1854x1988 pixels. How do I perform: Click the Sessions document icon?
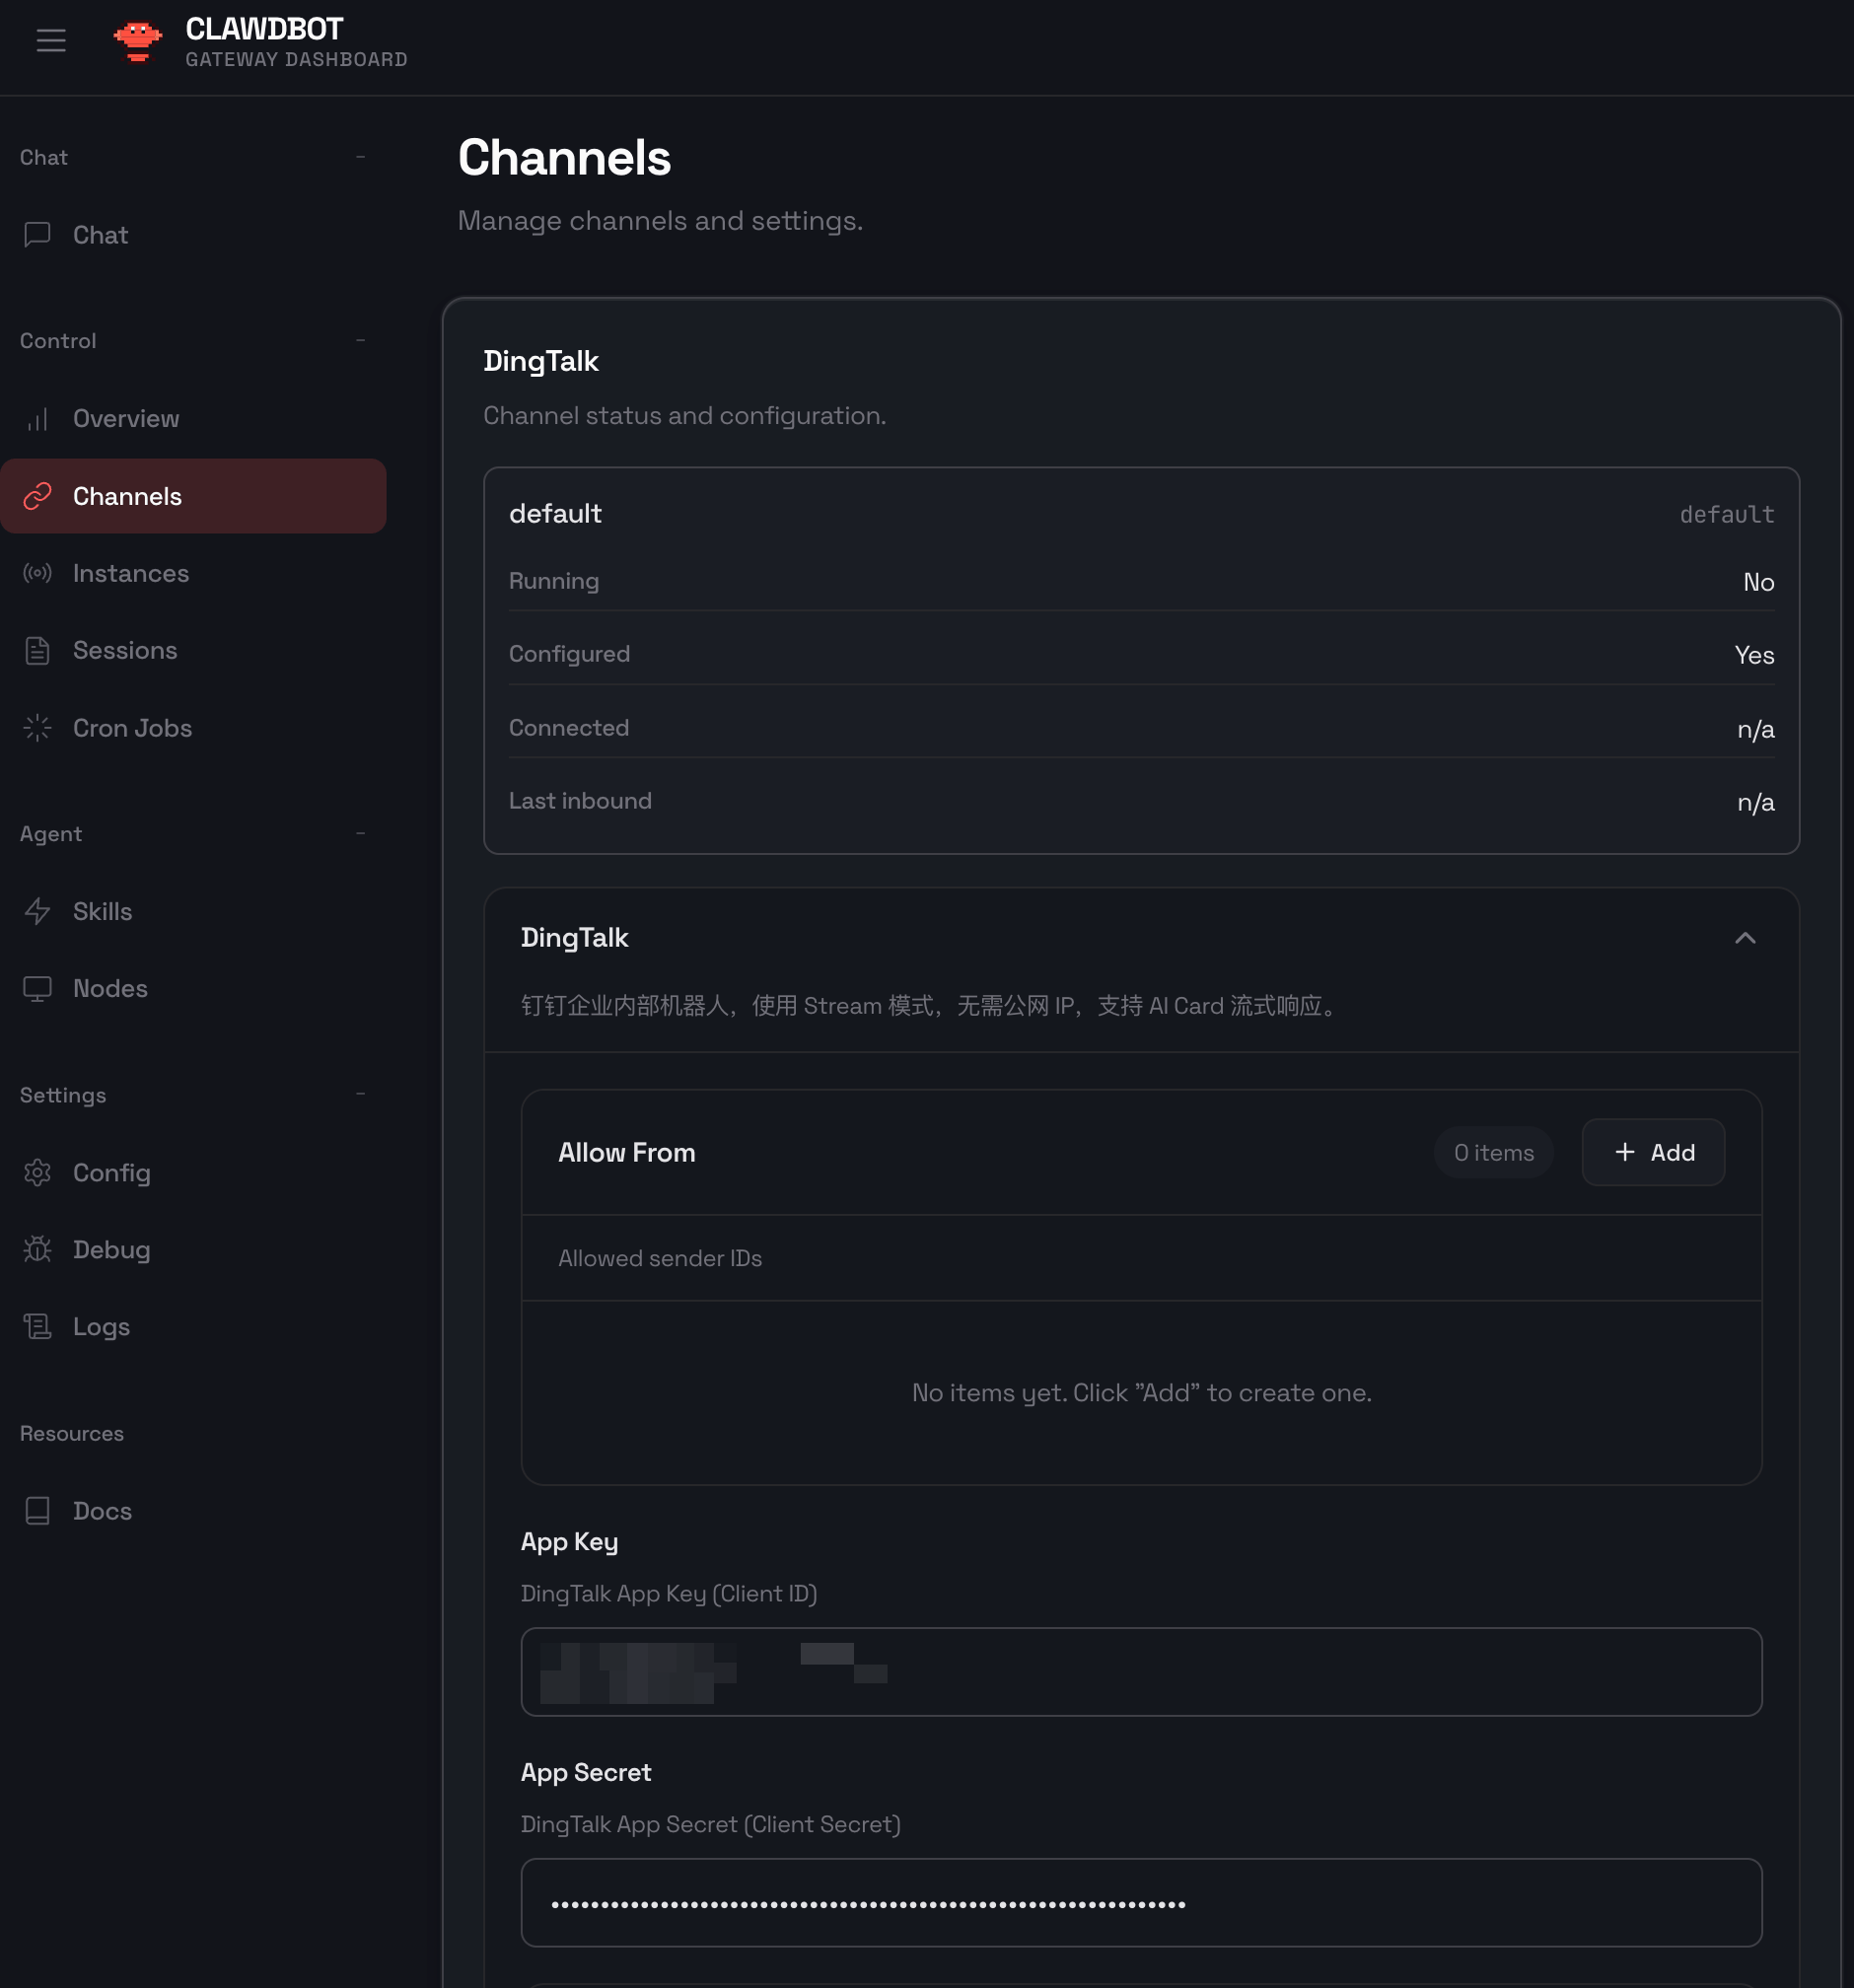37,650
